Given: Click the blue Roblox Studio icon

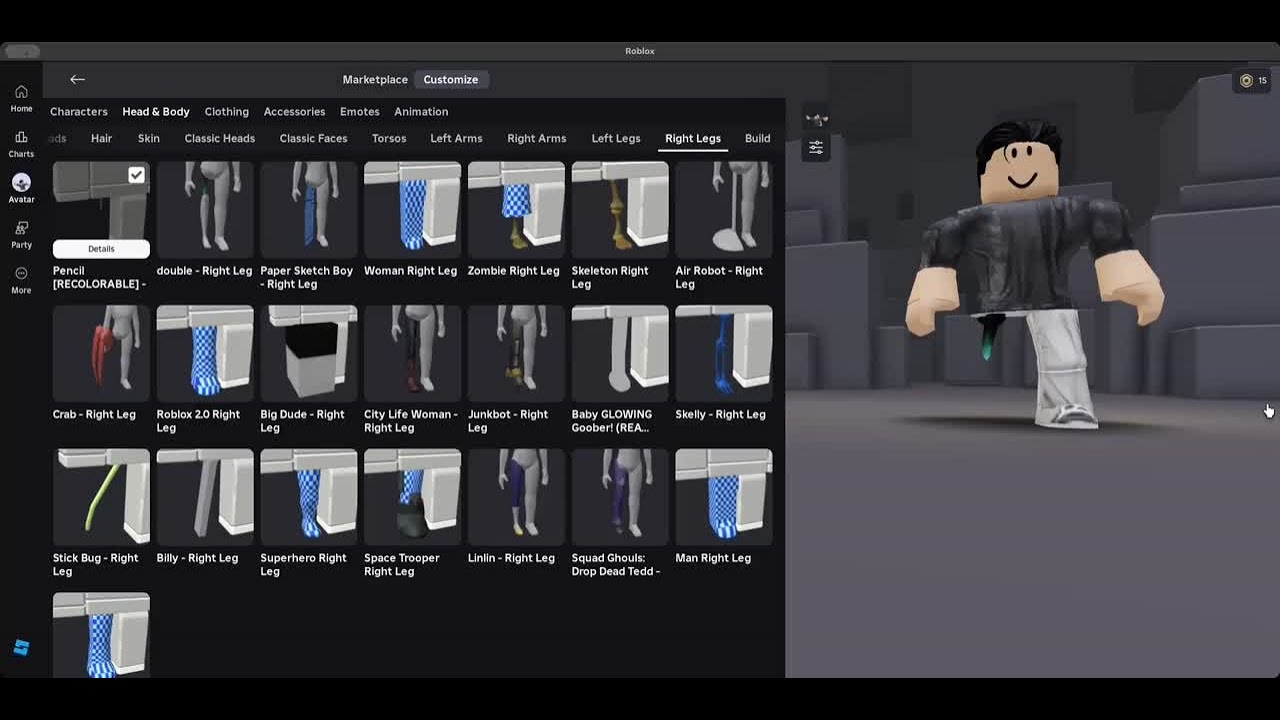Looking at the screenshot, I should click(21, 648).
